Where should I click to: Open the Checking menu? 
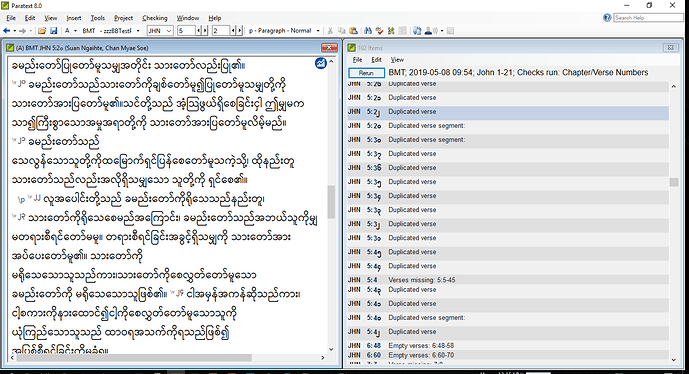click(x=155, y=18)
